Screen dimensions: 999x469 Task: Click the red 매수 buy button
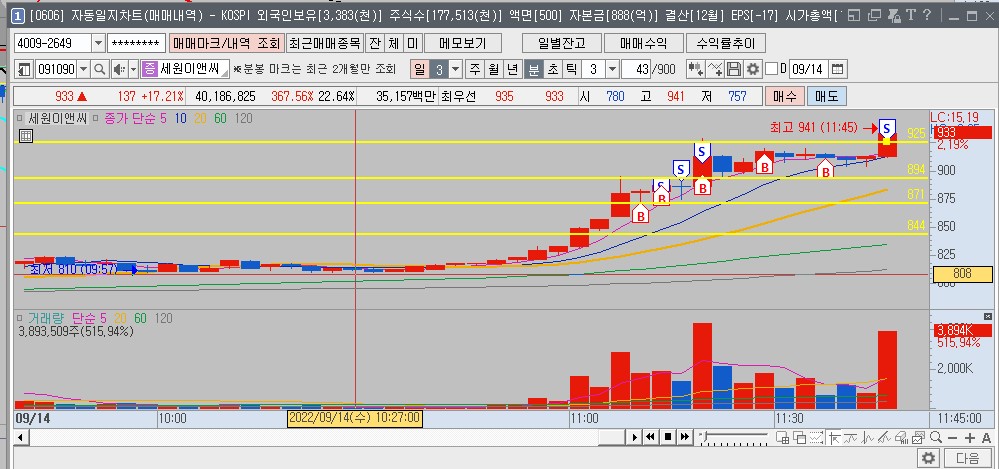click(x=784, y=96)
